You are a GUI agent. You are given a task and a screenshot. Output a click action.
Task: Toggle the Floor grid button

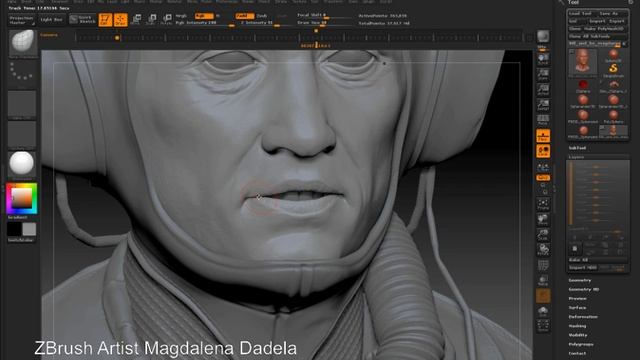543,136
